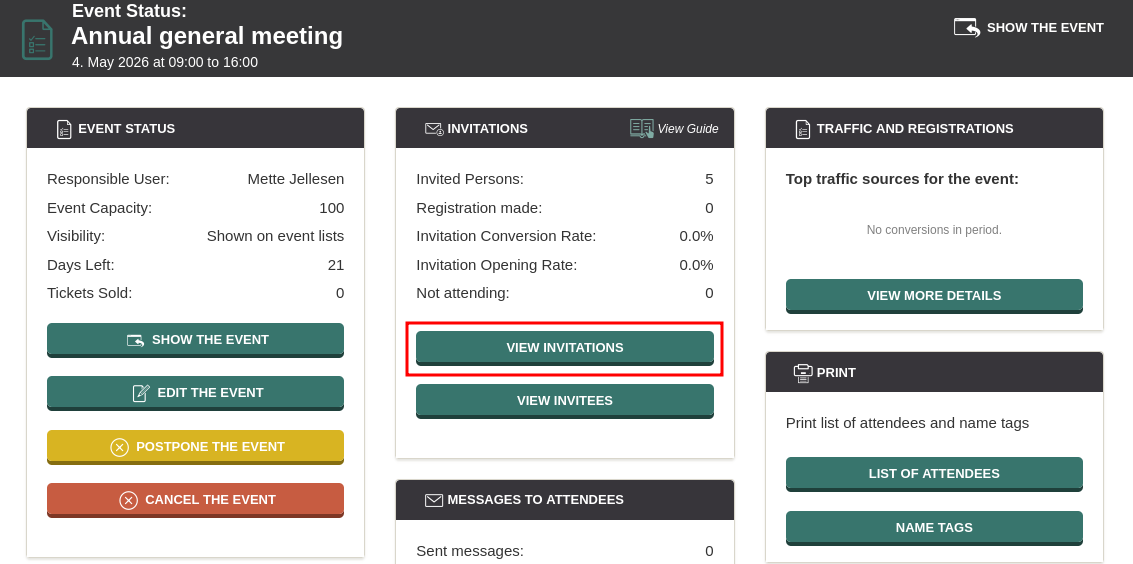Click the Messages to Attendees envelope icon
Screen dimensions: 1133x564
434,500
